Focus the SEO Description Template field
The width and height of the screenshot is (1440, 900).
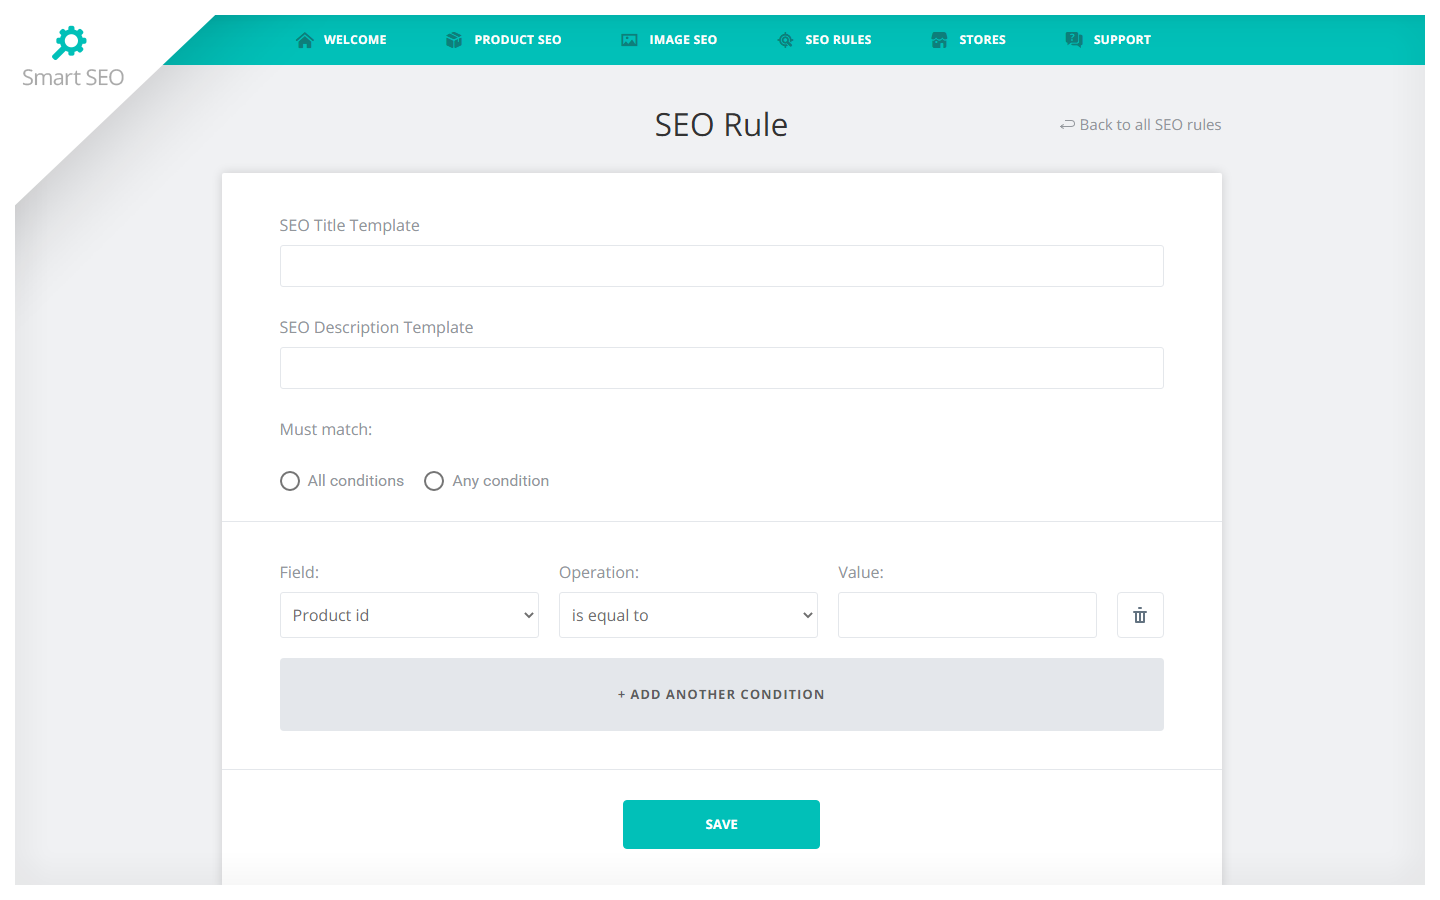click(722, 368)
